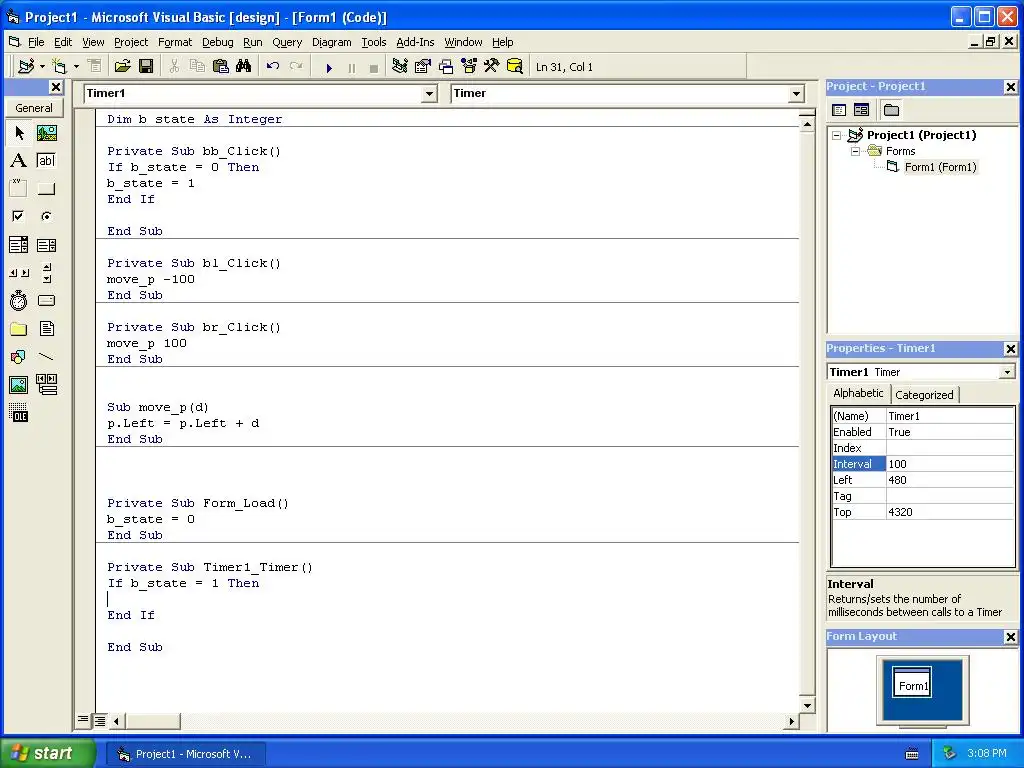Open Form Layout Window from toolbar
1024x768 pixels.
click(446, 67)
